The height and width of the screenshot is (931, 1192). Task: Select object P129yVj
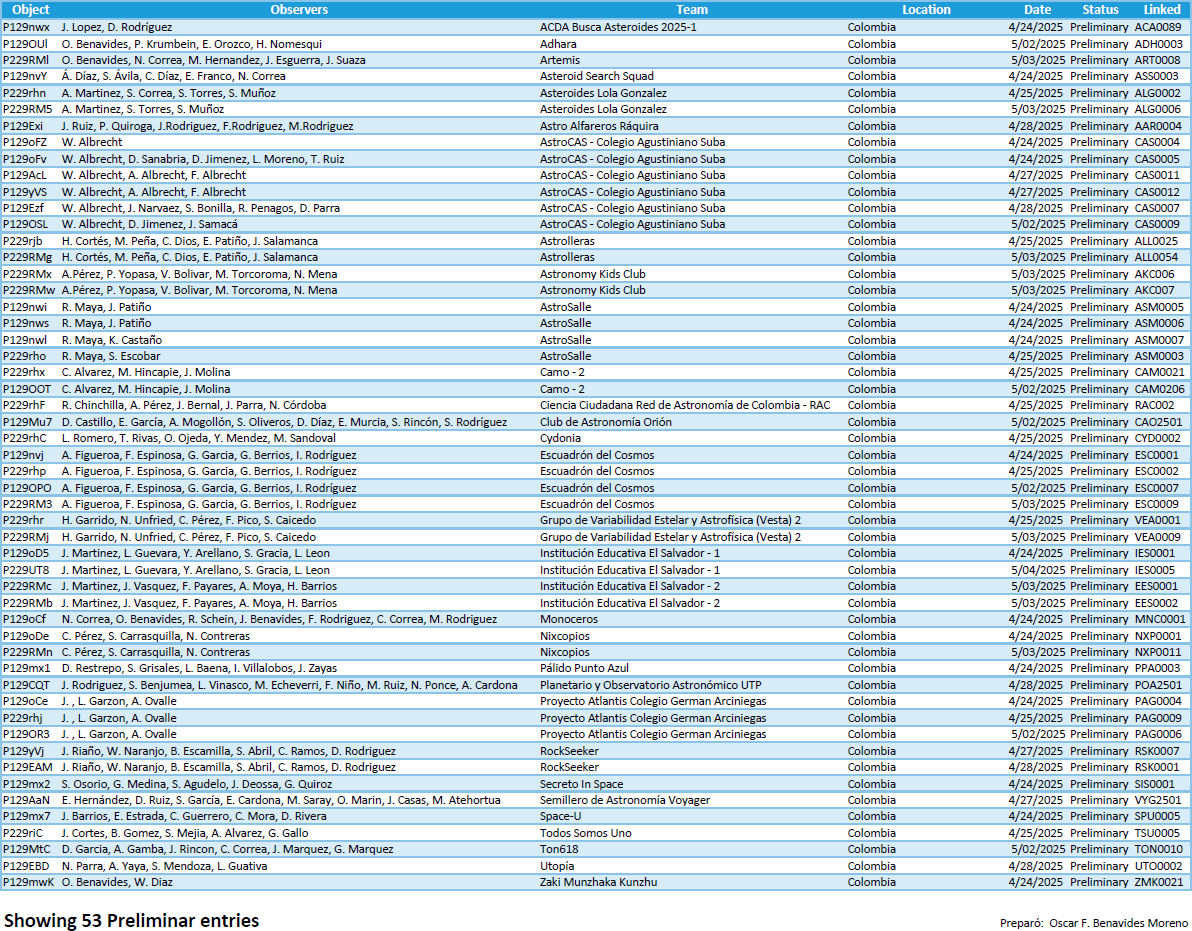click(24, 752)
